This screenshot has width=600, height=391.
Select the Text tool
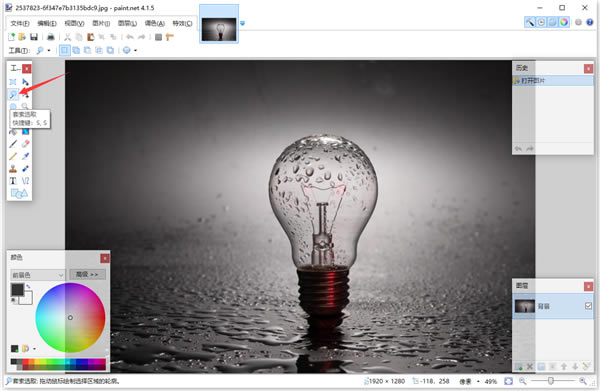point(13,181)
